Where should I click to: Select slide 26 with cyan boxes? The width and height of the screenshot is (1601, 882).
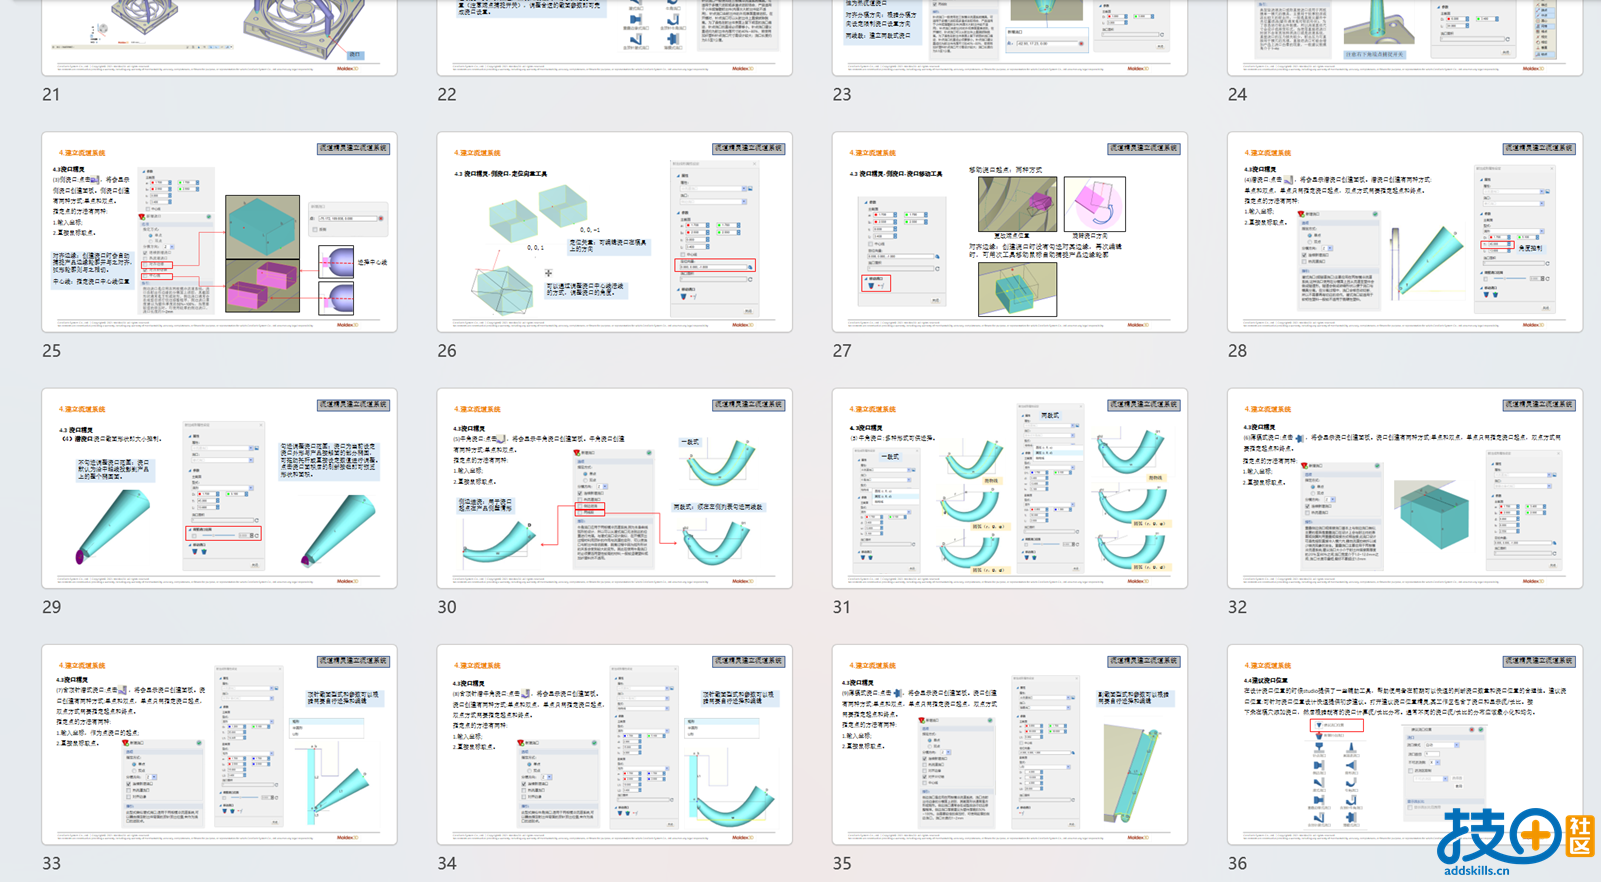(x=614, y=232)
